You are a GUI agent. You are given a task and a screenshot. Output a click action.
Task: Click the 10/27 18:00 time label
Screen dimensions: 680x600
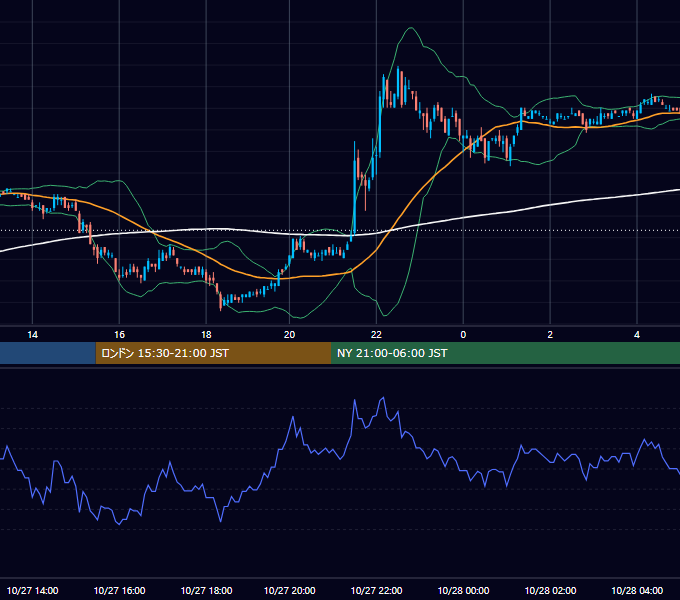206,590
